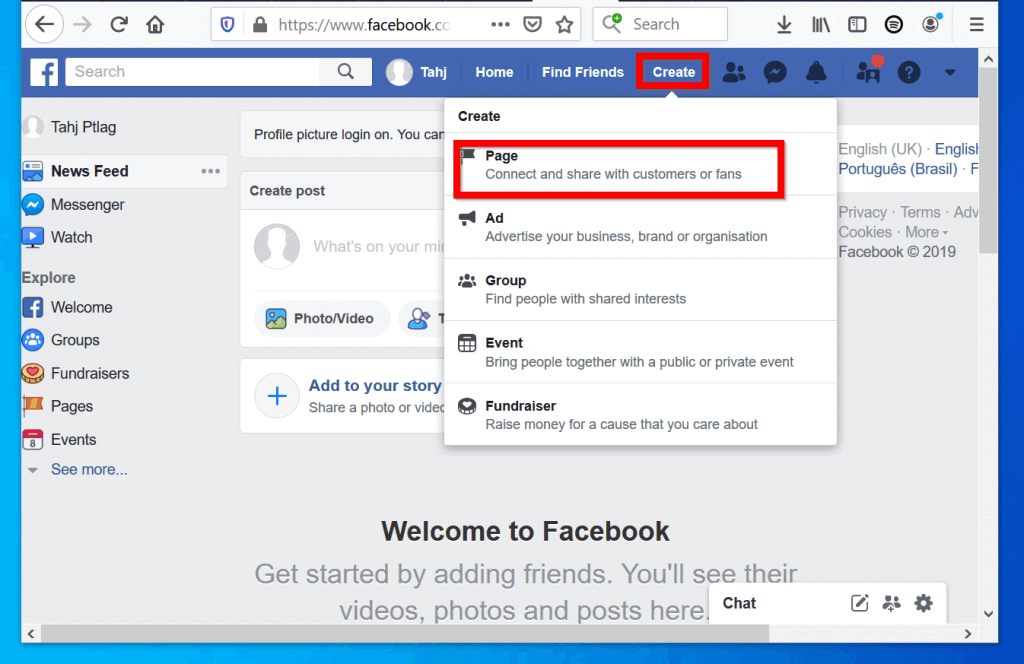Open Chat settings gear
This screenshot has width=1024, height=664.
click(923, 603)
